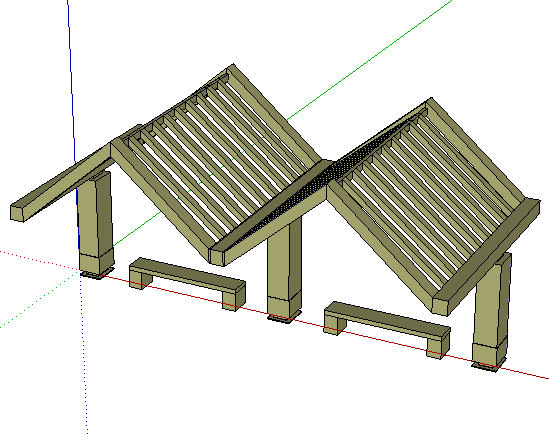Viewport: 549px width, 437px height.
Task: Click the base plate under the leftmost post
Action: (x=97, y=273)
